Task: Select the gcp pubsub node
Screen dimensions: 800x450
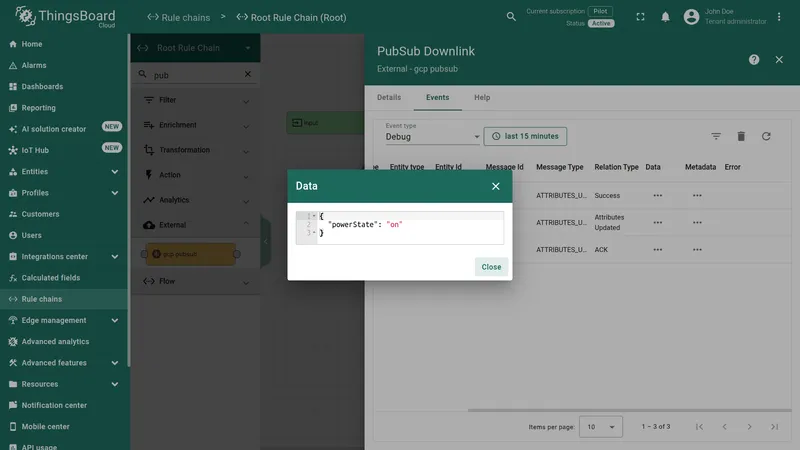Action: [x=191, y=254]
